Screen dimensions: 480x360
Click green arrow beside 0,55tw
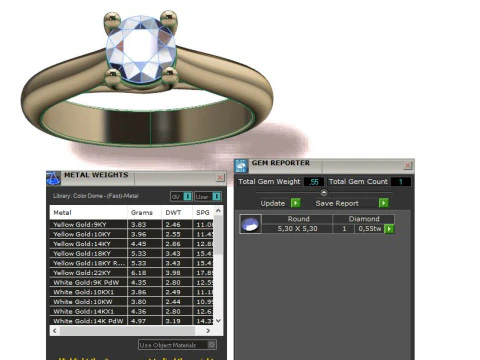(x=389, y=229)
